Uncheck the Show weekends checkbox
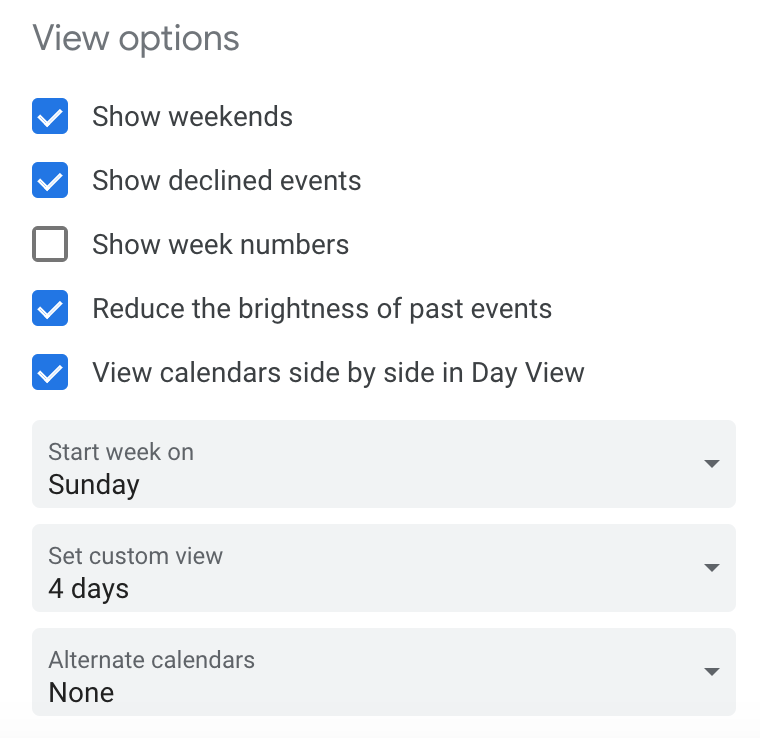 (x=50, y=117)
